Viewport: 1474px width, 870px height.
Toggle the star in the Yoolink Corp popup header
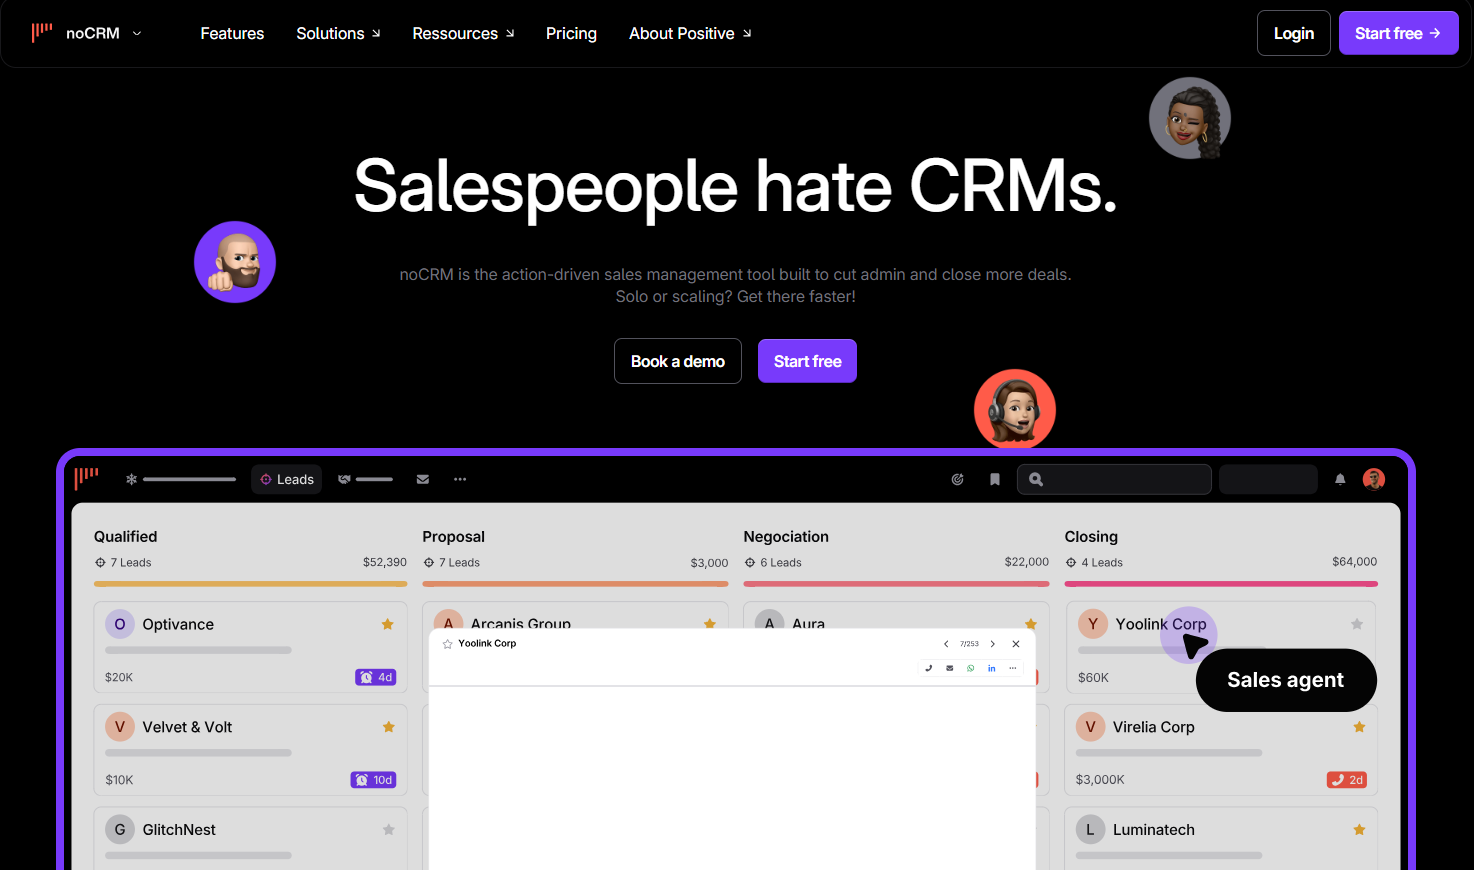pyautogui.click(x=448, y=644)
